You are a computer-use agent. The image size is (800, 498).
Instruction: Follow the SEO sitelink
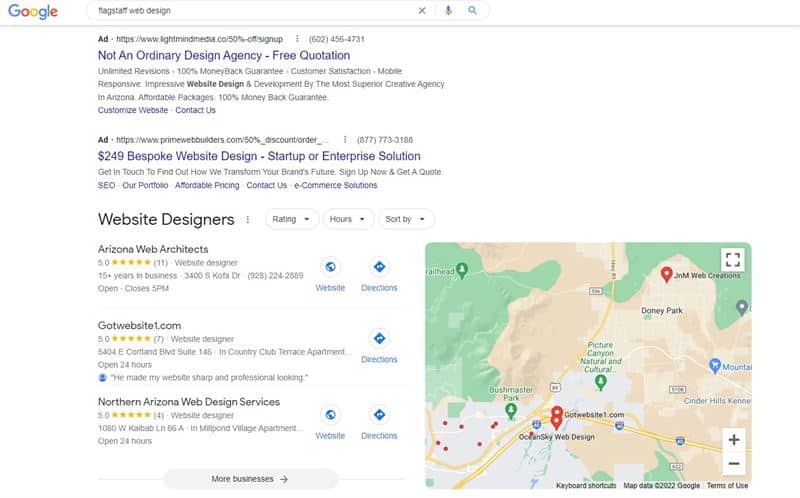coord(107,185)
